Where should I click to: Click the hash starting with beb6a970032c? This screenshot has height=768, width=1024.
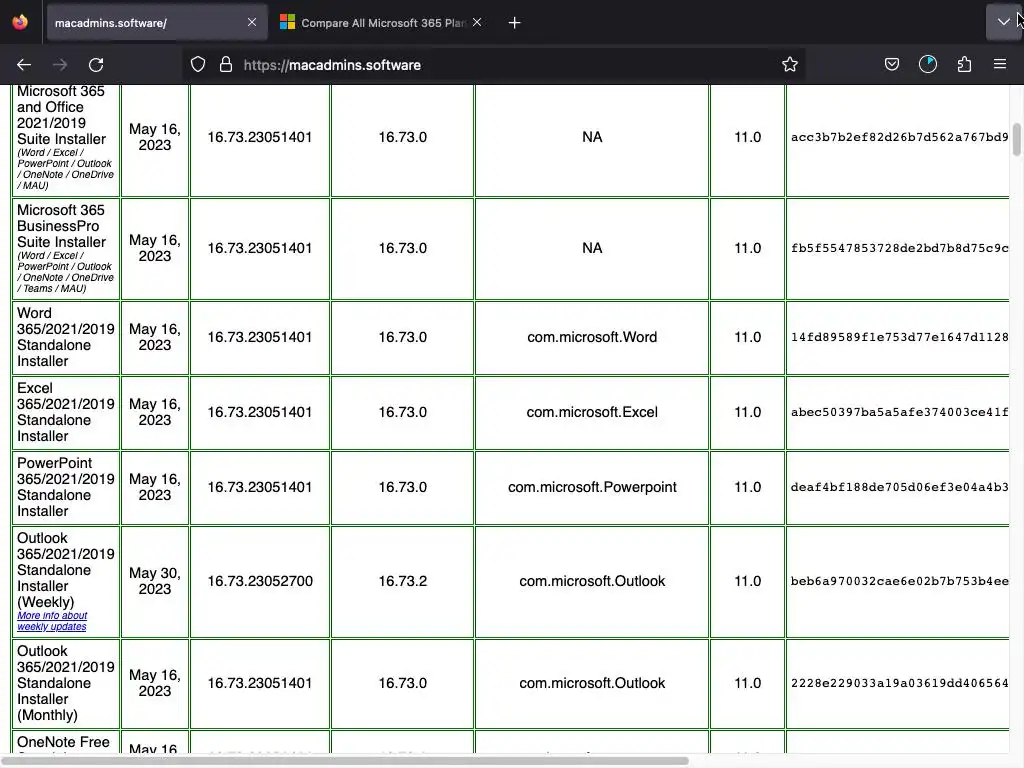(899, 581)
